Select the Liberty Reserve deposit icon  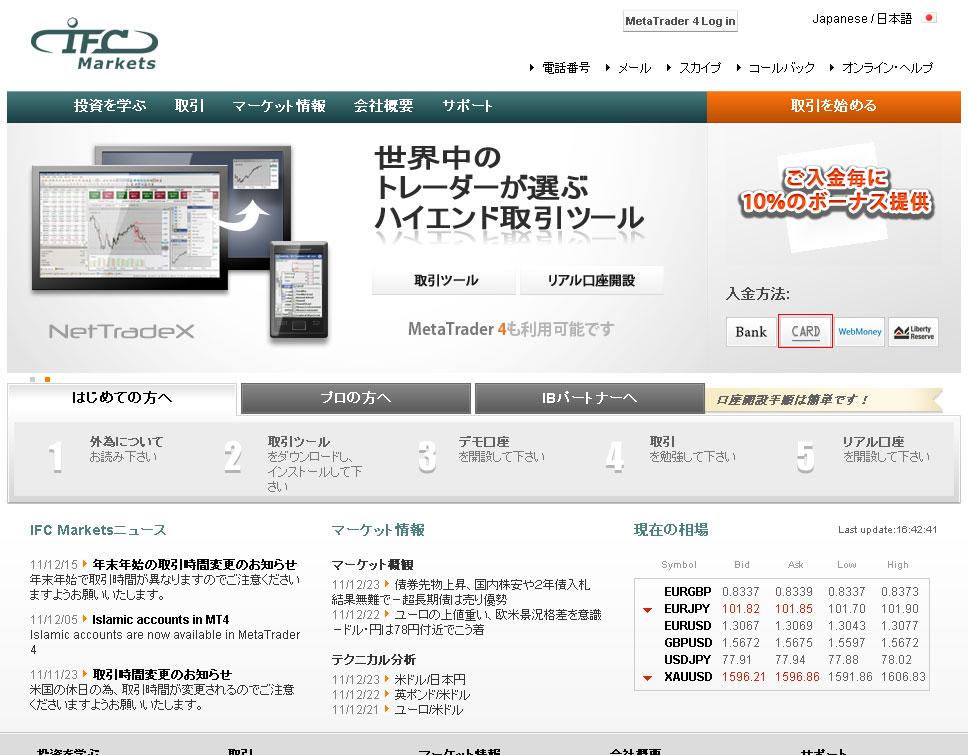click(x=914, y=332)
